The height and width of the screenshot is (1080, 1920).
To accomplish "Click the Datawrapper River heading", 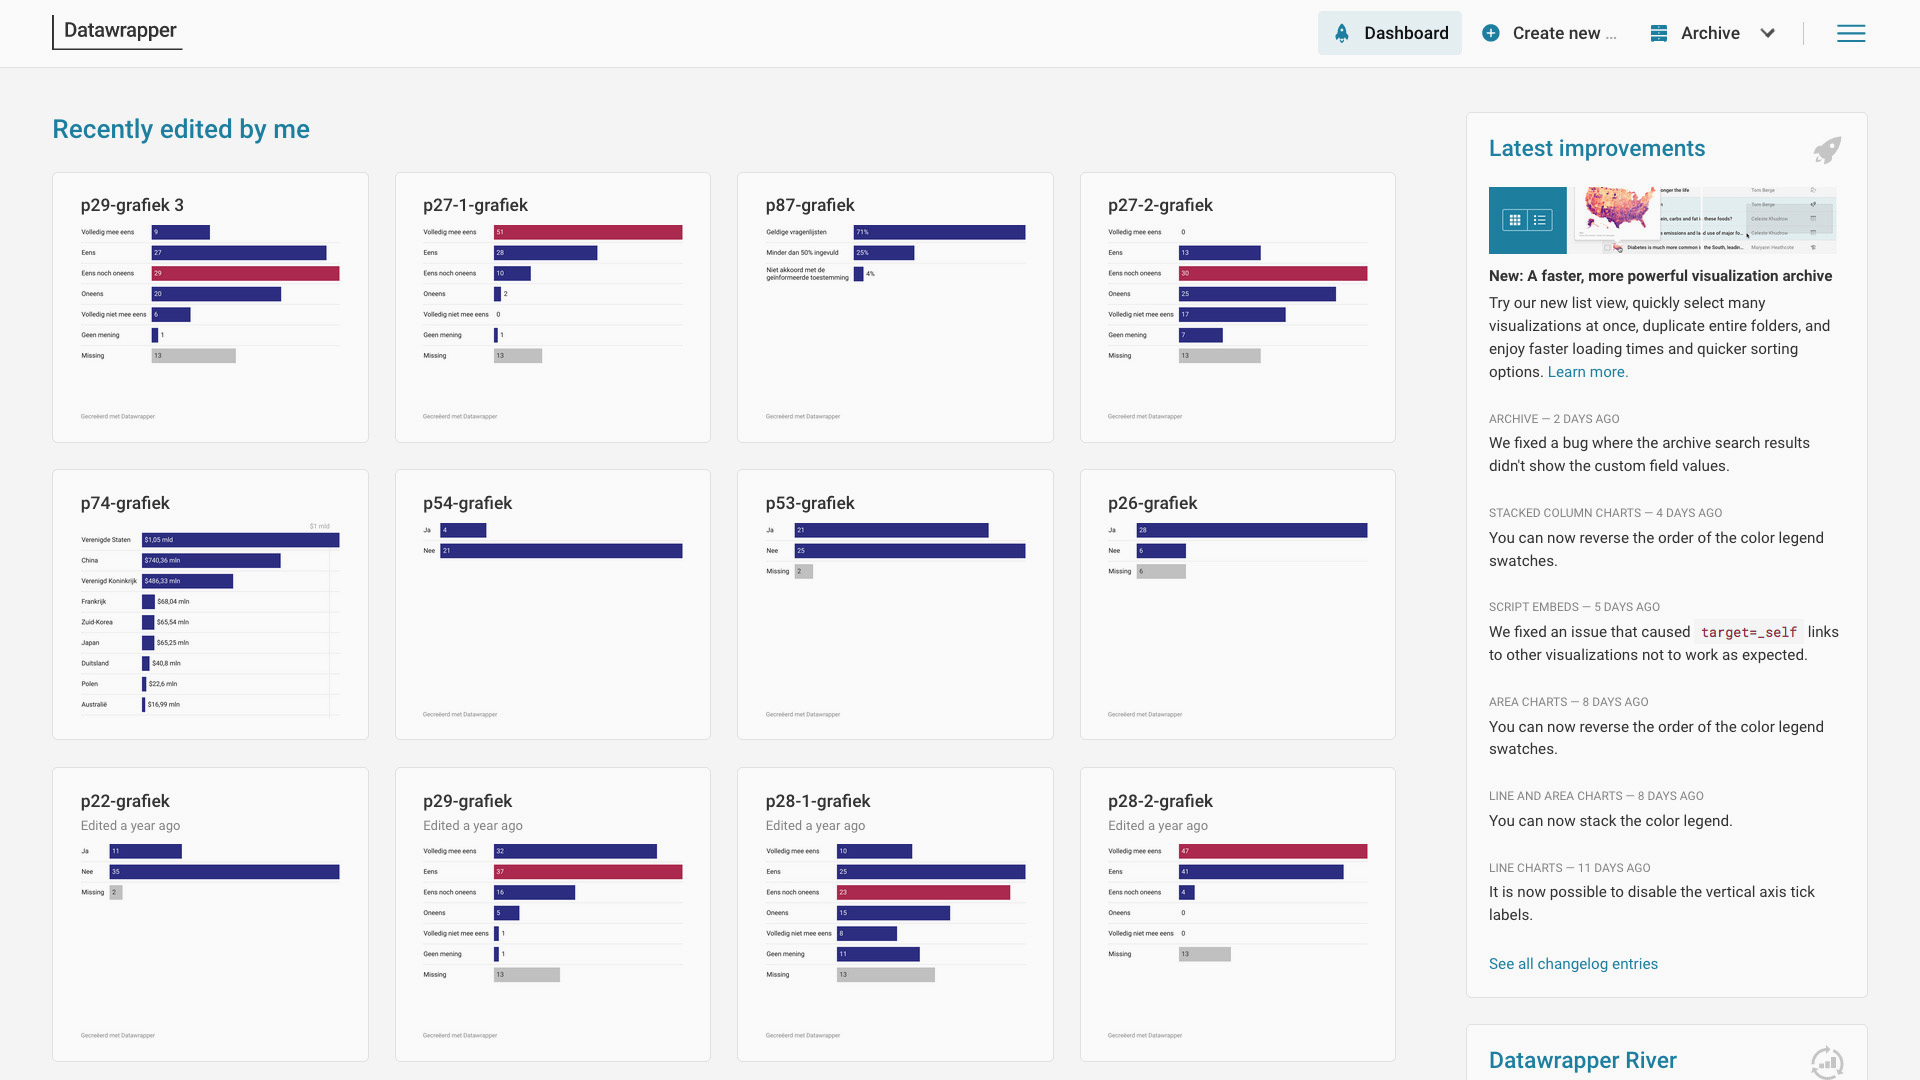I will 1582,1060.
